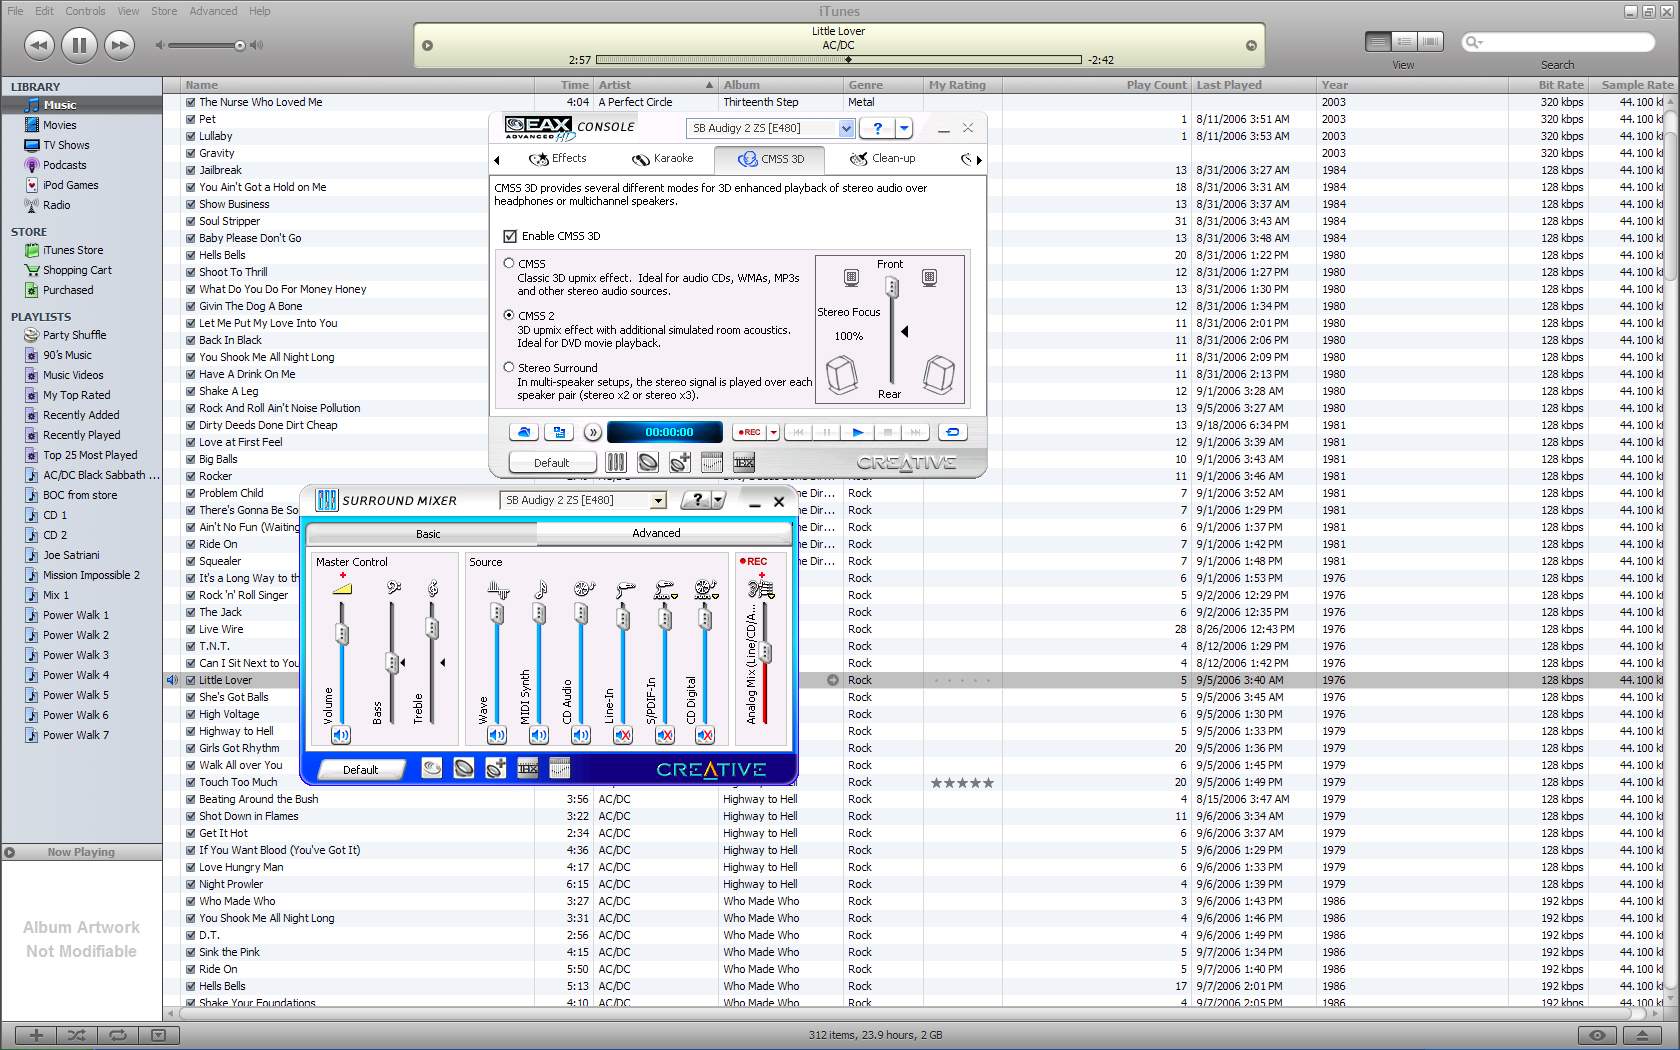Open Speaker settings icon in EAX Console
This screenshot has width=1680, height=1050.
pos(648,462)
